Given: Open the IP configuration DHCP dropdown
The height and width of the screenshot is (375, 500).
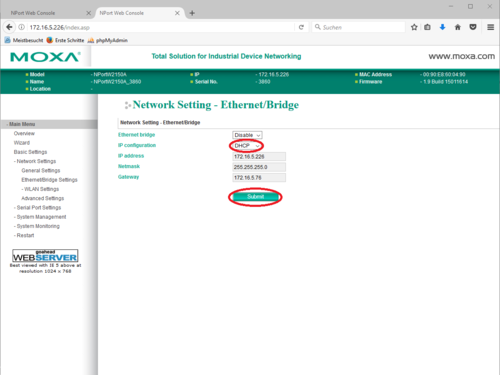Looking at the screenshot, I should tap(247, 146).
